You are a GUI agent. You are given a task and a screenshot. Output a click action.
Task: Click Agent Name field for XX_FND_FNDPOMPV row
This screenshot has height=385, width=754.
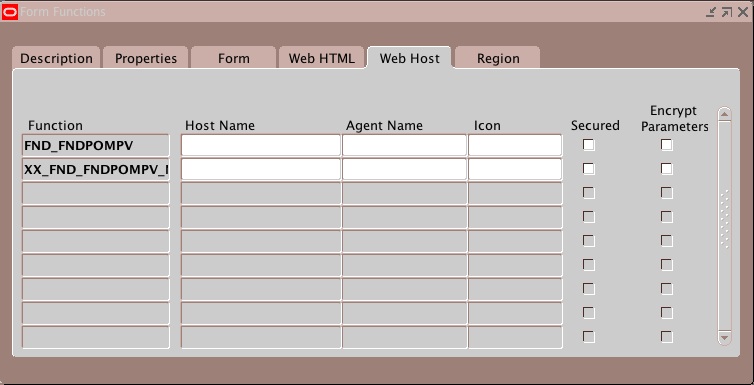(x=404, y=169)
